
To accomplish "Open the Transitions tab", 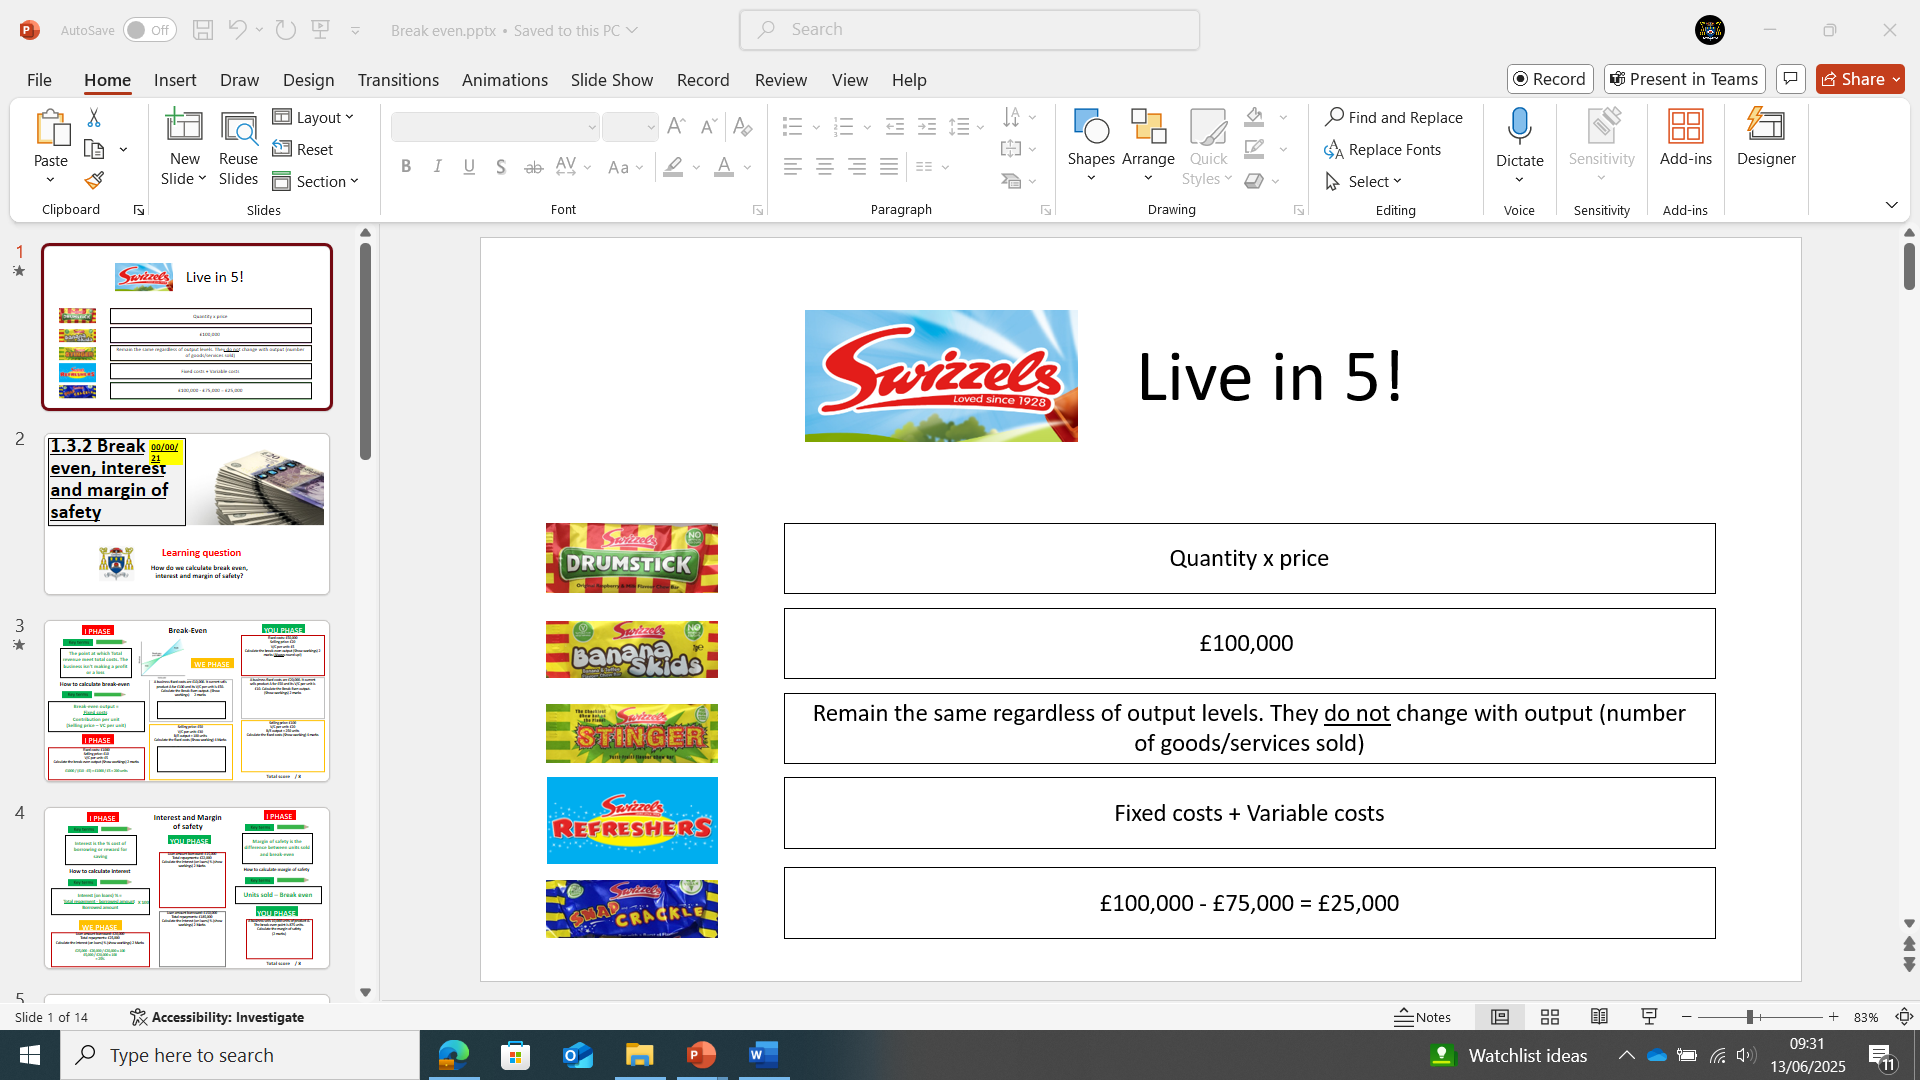I will click(398, 80).
